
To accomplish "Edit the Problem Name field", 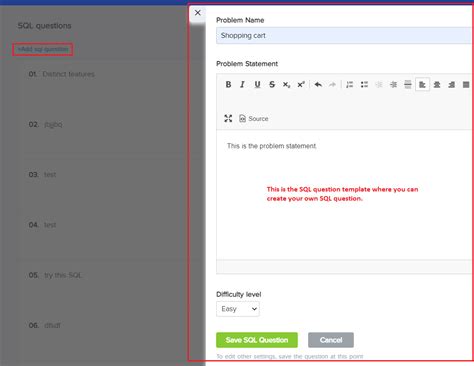I will 345,36.
